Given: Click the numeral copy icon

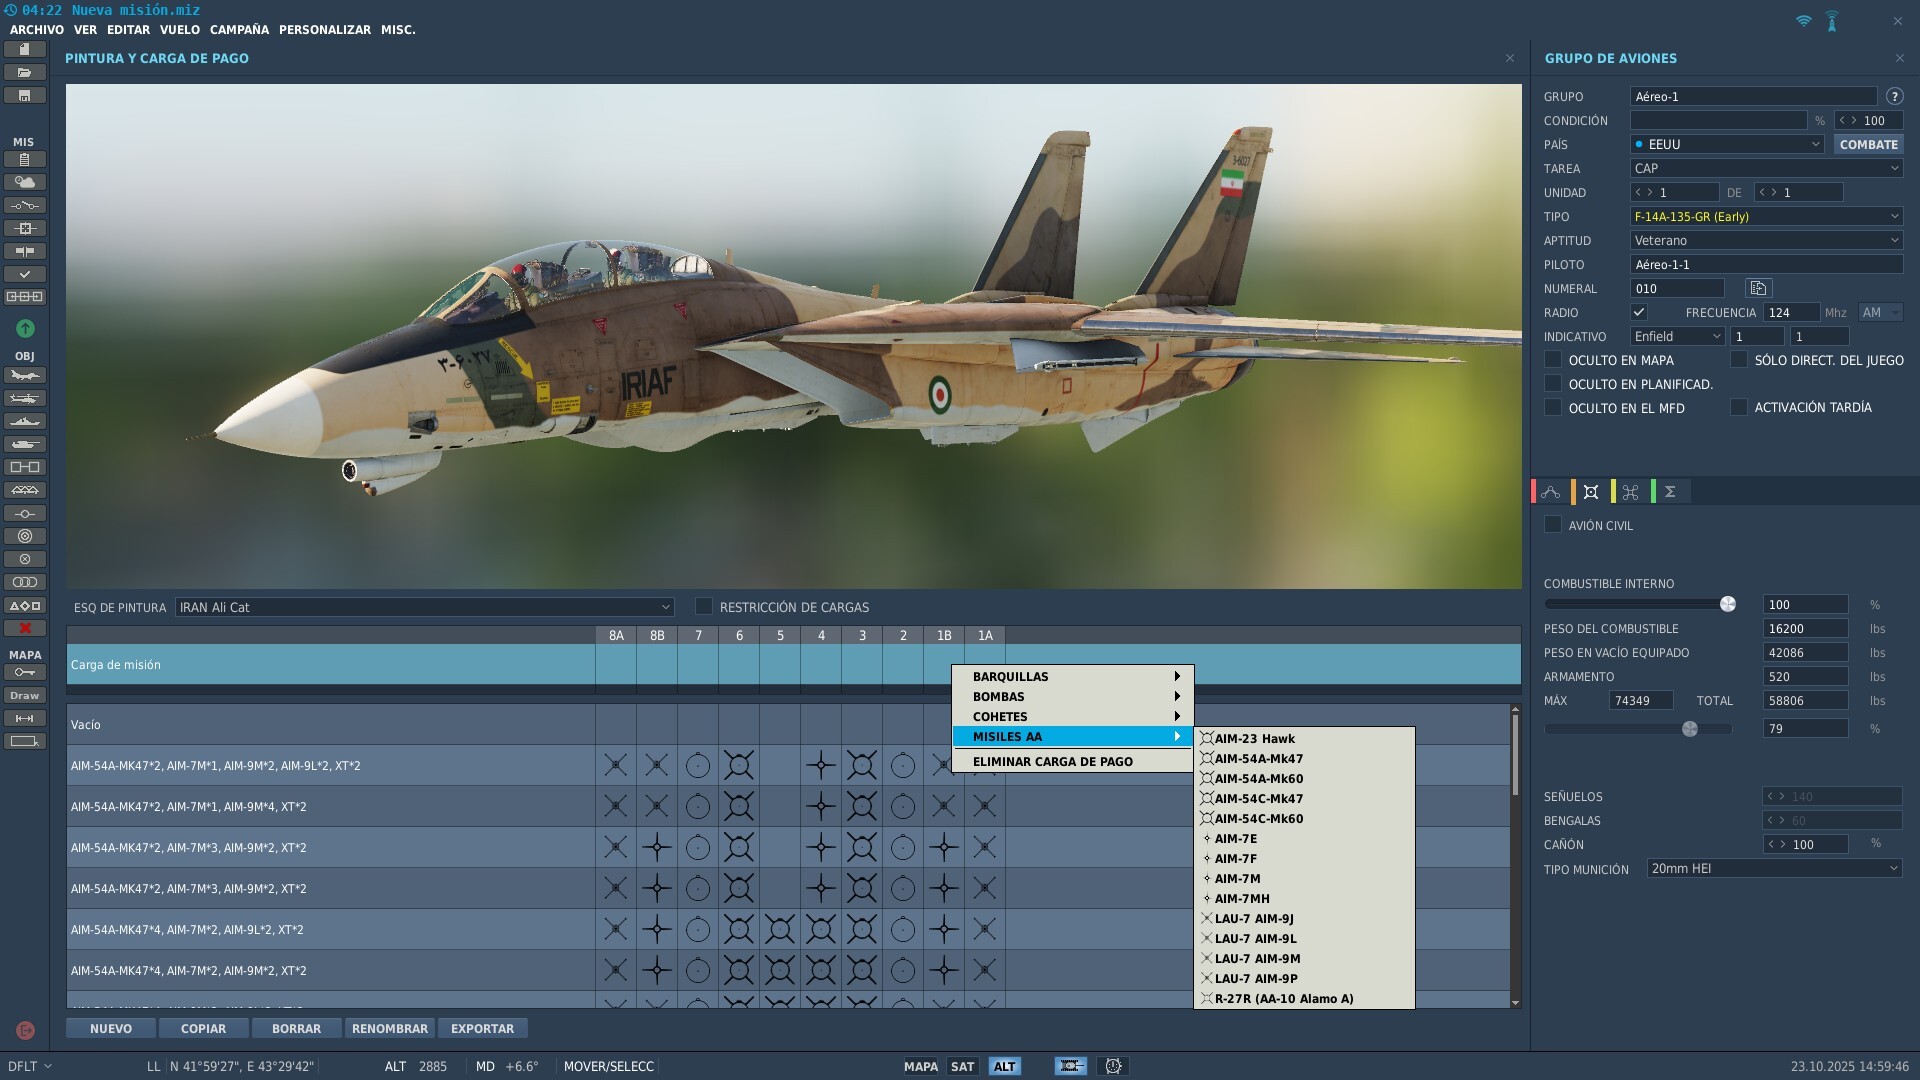Looking at the screenshot, I should point(1758,288).
